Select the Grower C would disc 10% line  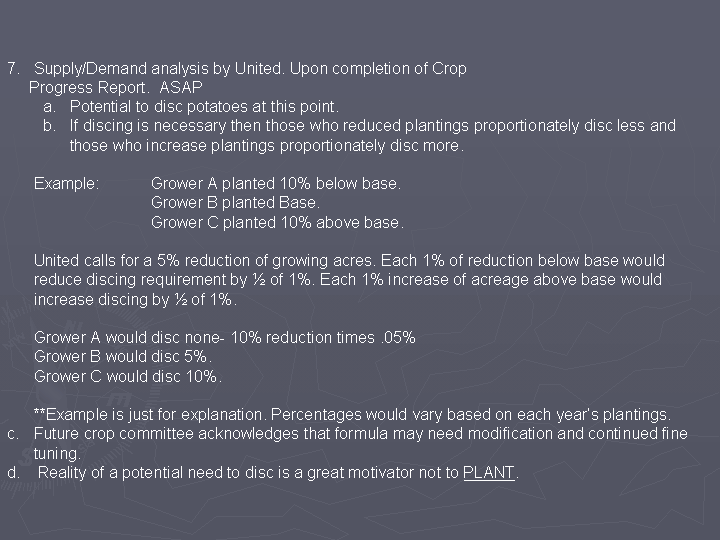pos(128,377)
